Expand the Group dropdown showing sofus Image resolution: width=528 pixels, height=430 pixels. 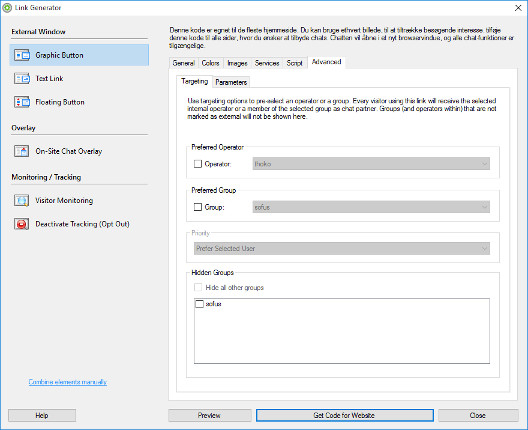[371, 207]
